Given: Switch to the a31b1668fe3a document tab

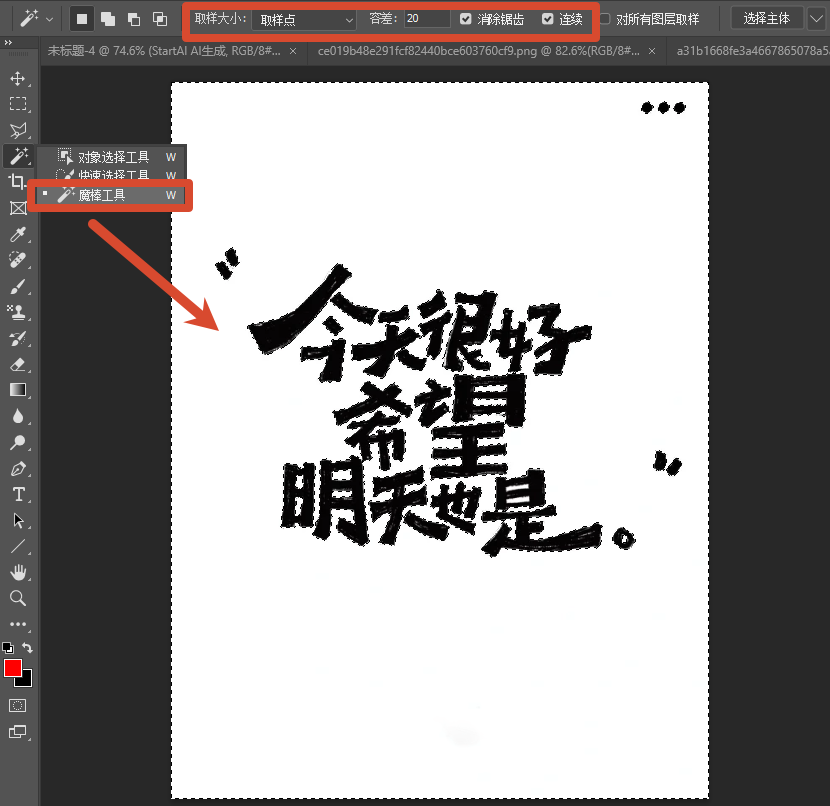Looking at the screenshot, I should 752,51.
